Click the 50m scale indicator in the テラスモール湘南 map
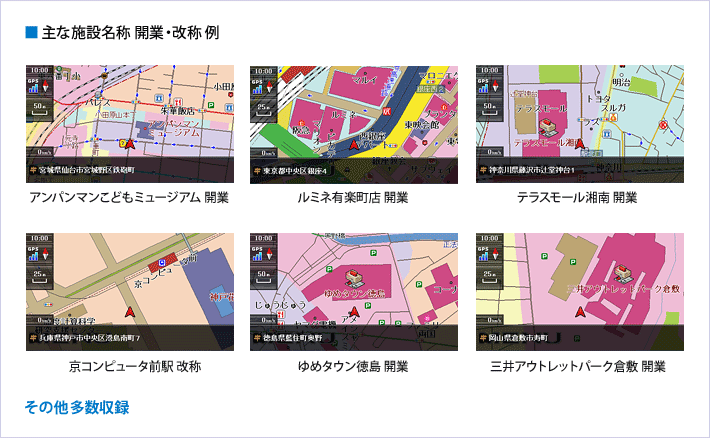The height and width of the screenshot is (438, 710). click(x=489, y=108)
